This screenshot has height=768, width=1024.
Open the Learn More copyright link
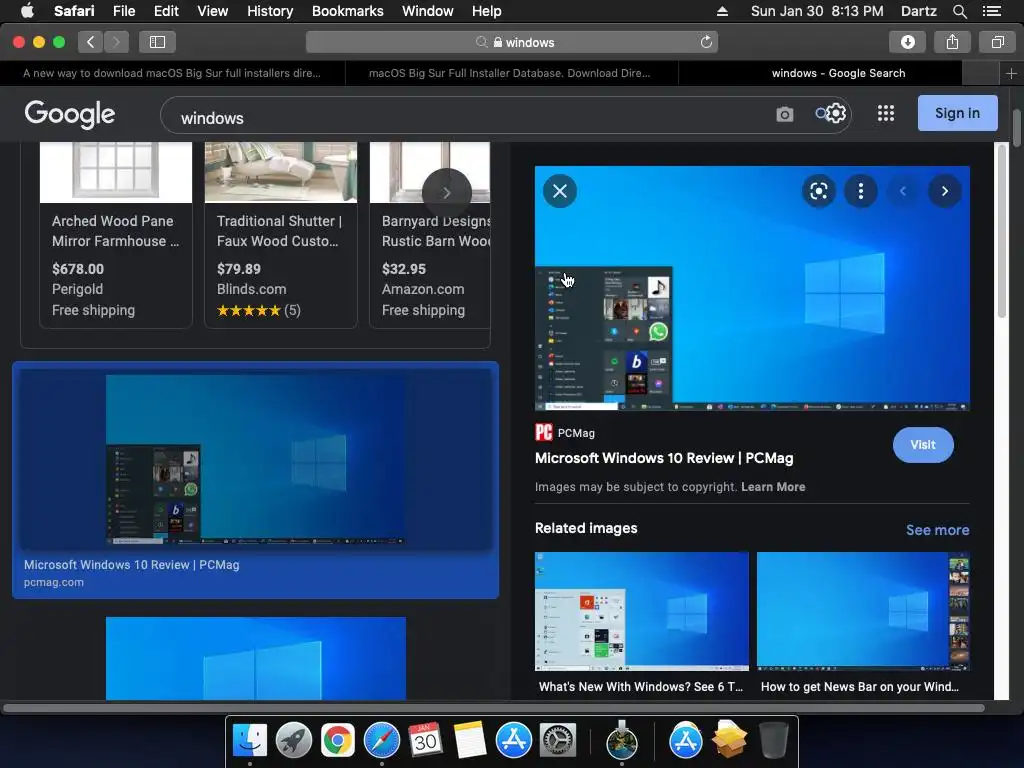(x=773, y=487)
